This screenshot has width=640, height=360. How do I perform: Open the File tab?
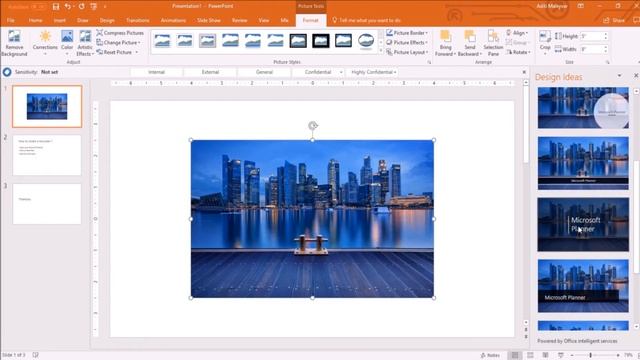(11, 20)
